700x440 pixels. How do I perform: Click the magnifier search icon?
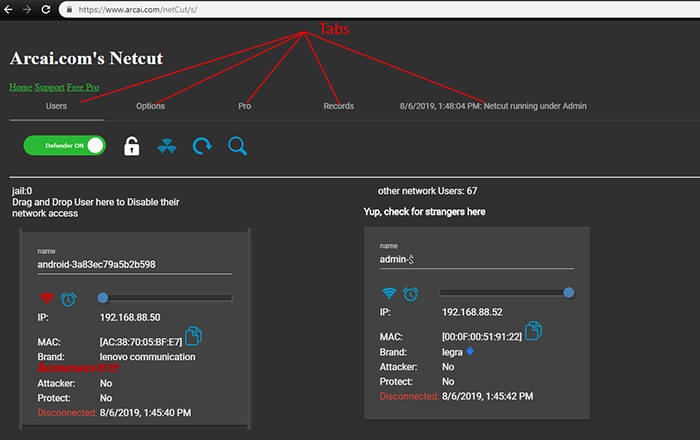[x=237, y=146]
